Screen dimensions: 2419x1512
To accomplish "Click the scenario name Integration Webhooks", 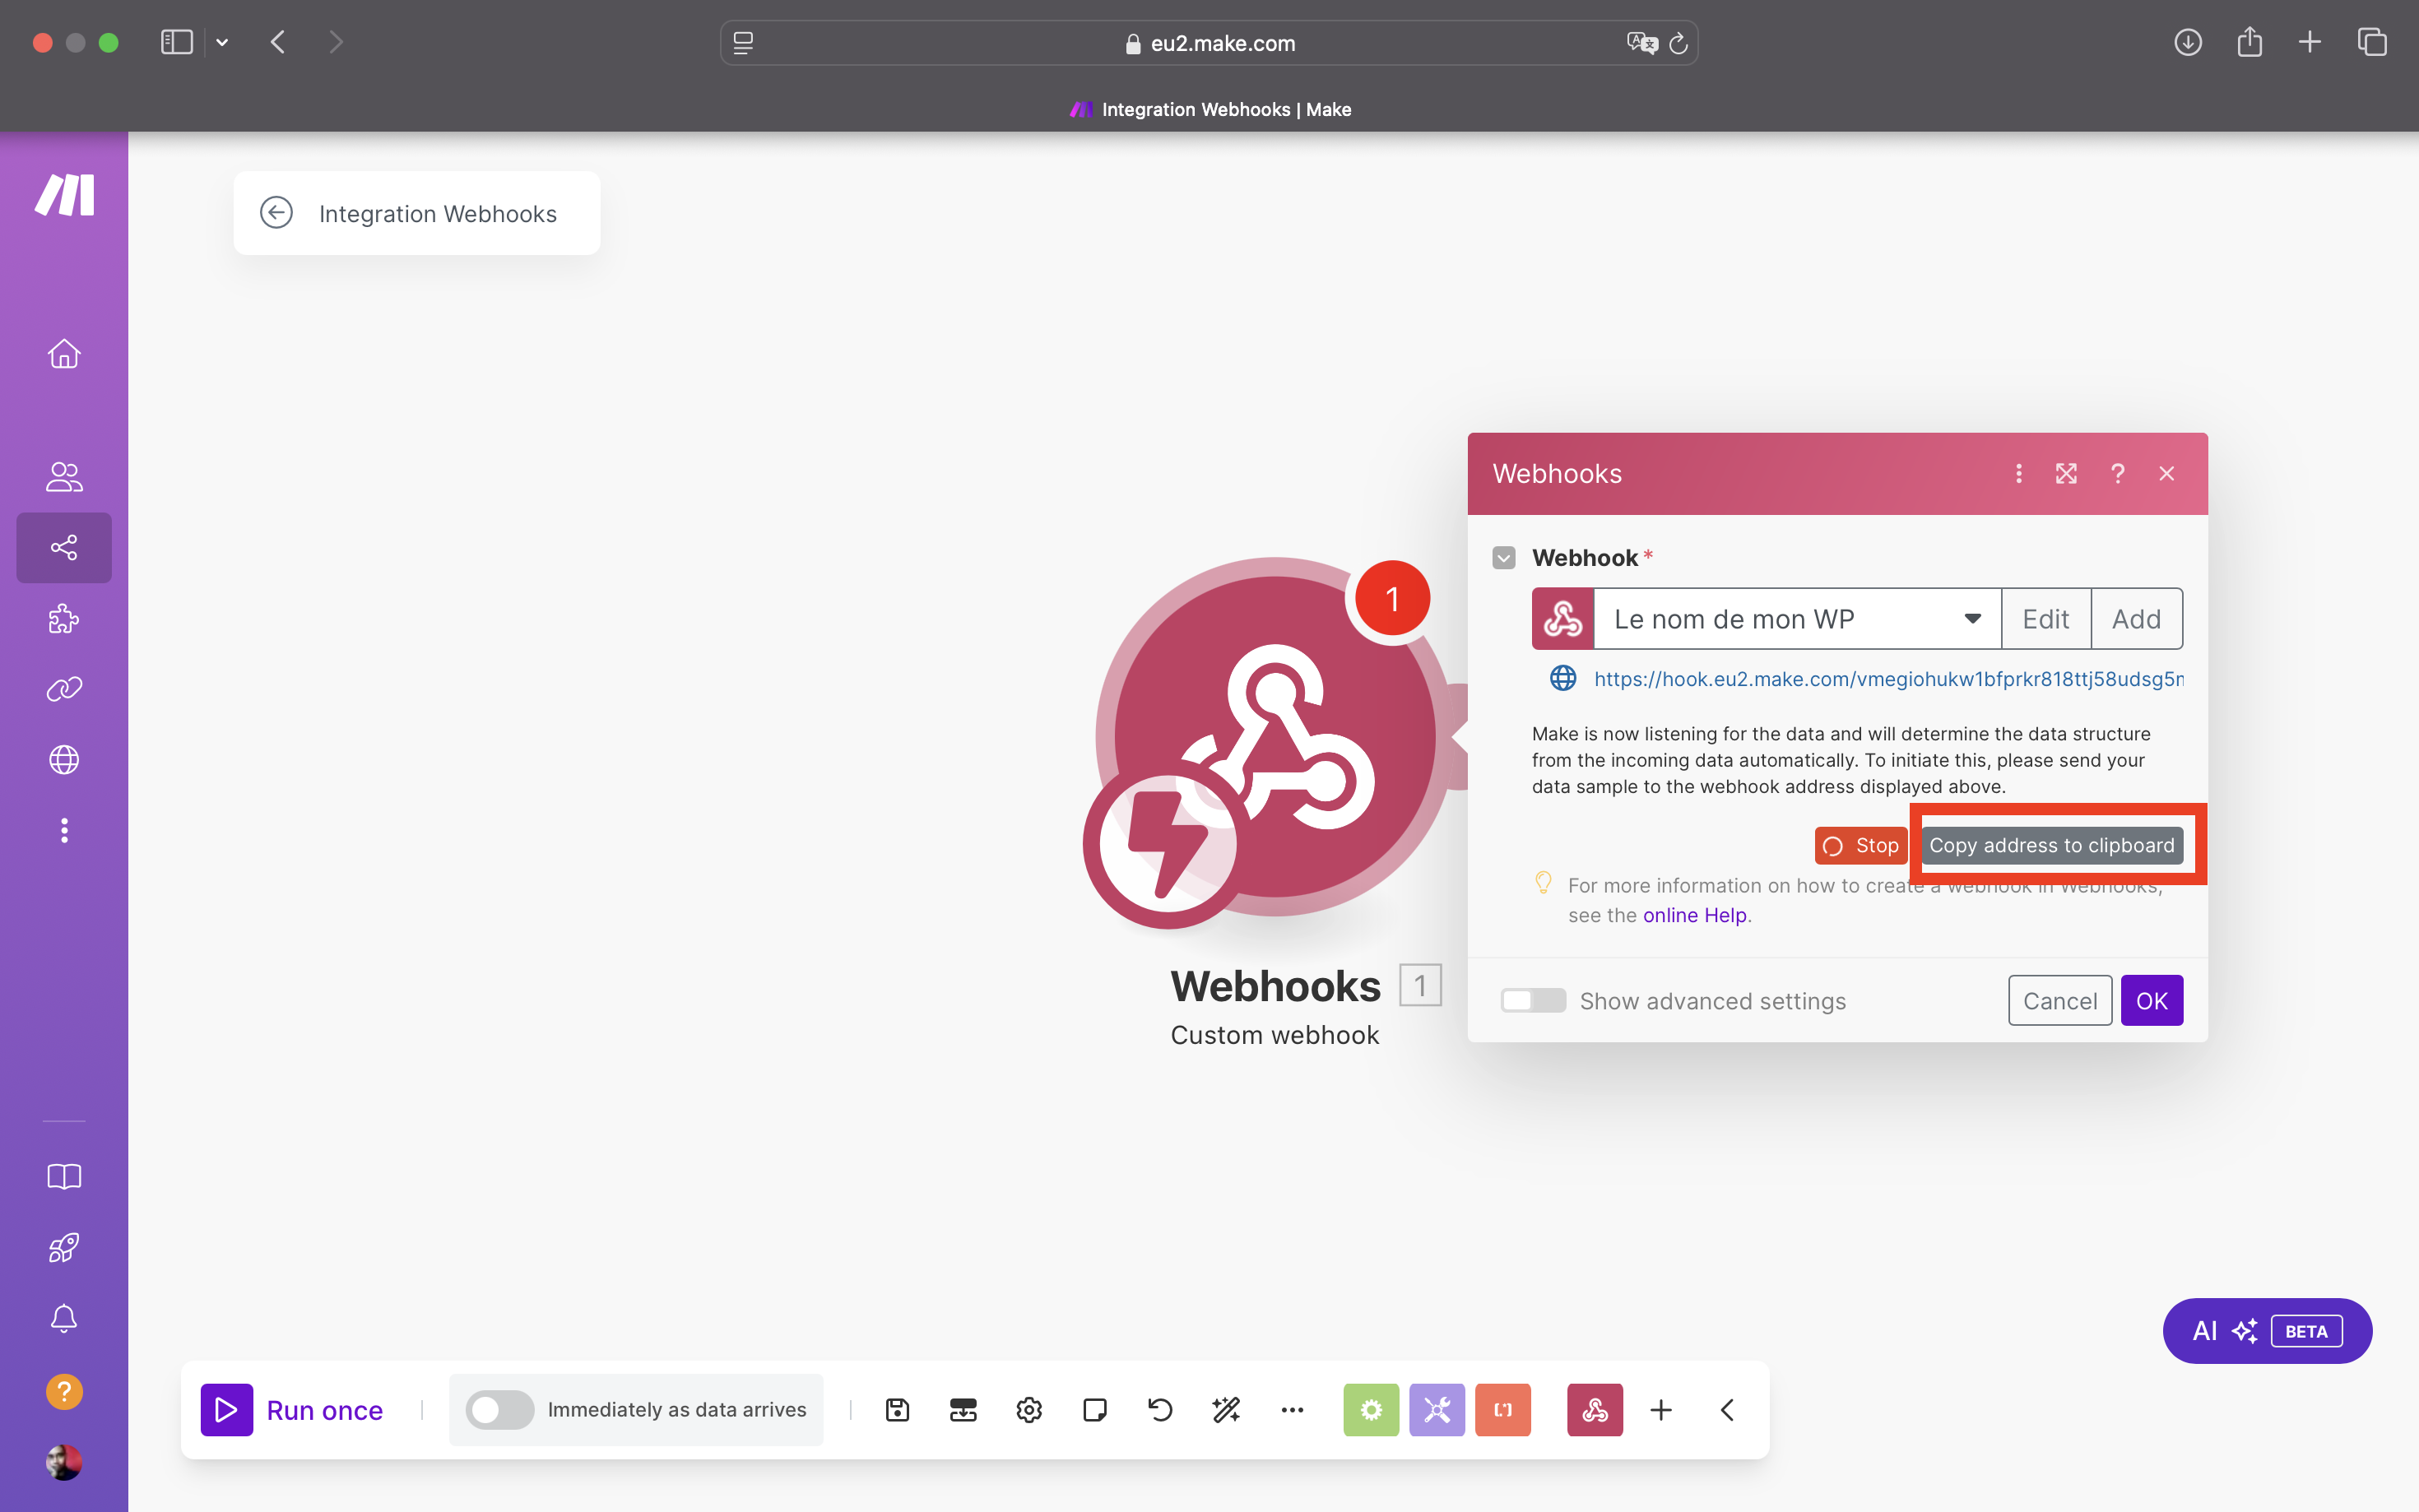I will pyautogui.click(x=438, y=213).
